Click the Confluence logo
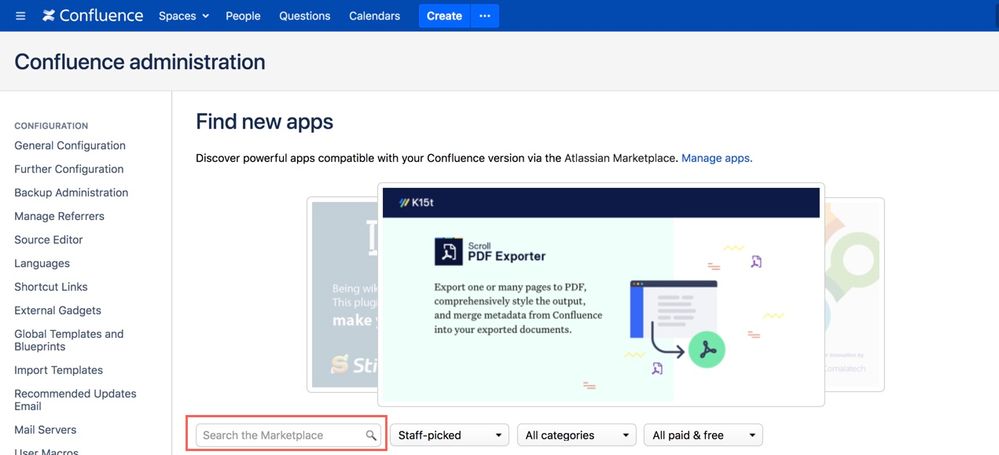The image size is (999, 455). (93, 16)
